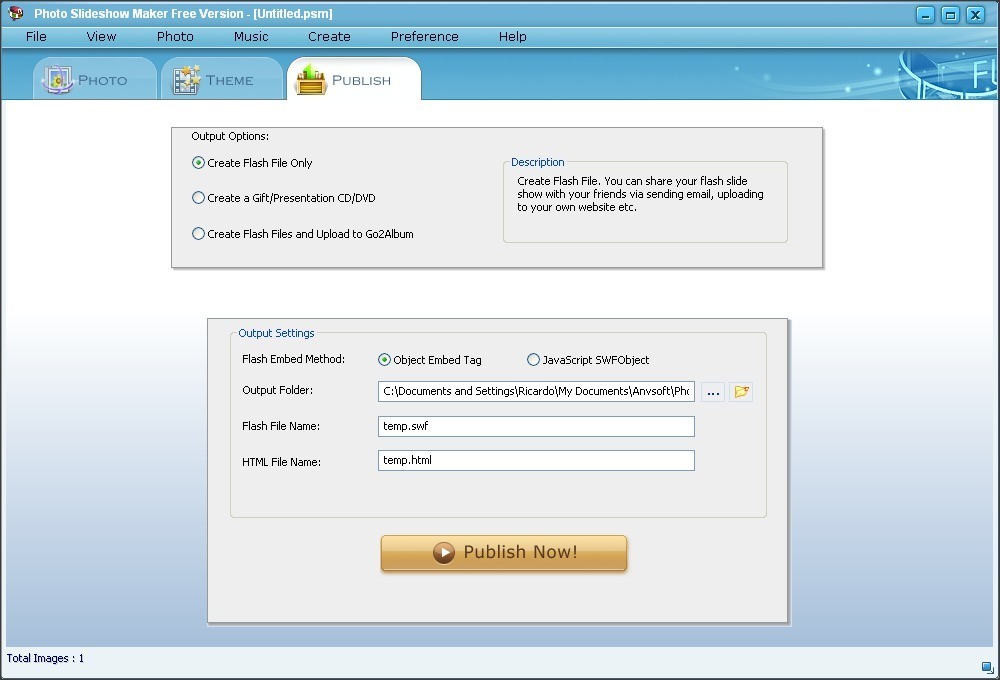This screenshot has width=1000, height=680.
Task: Switch to the Photo tab
Action: pyautogui.click(x=94, y=79)
